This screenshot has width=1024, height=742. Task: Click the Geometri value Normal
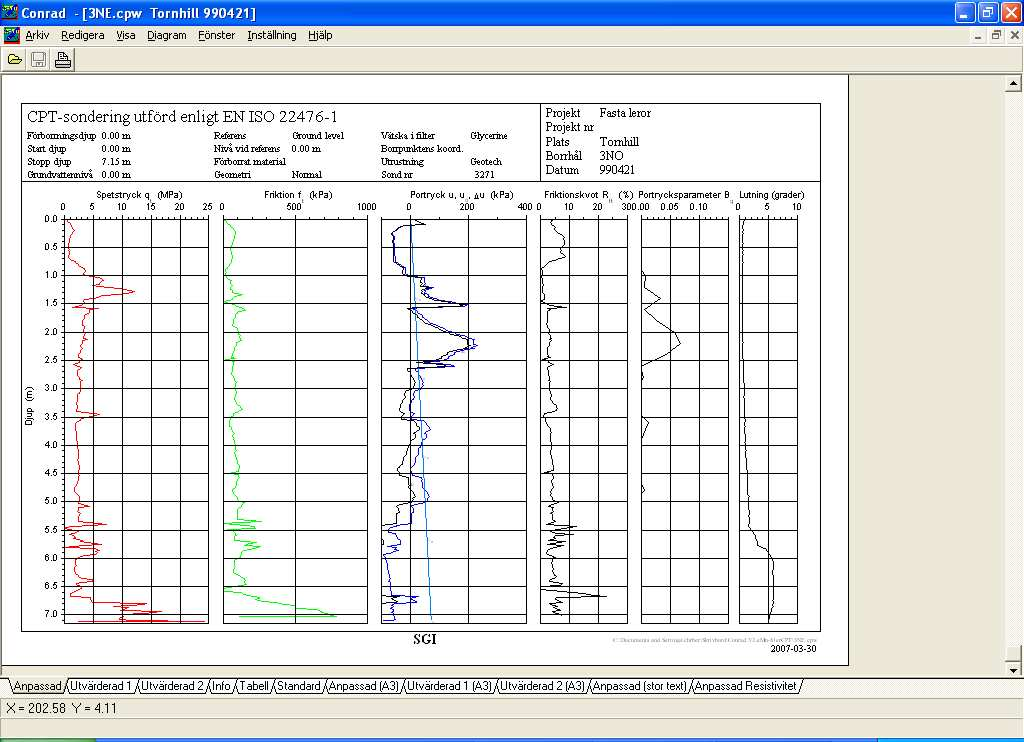coord(306,174)
